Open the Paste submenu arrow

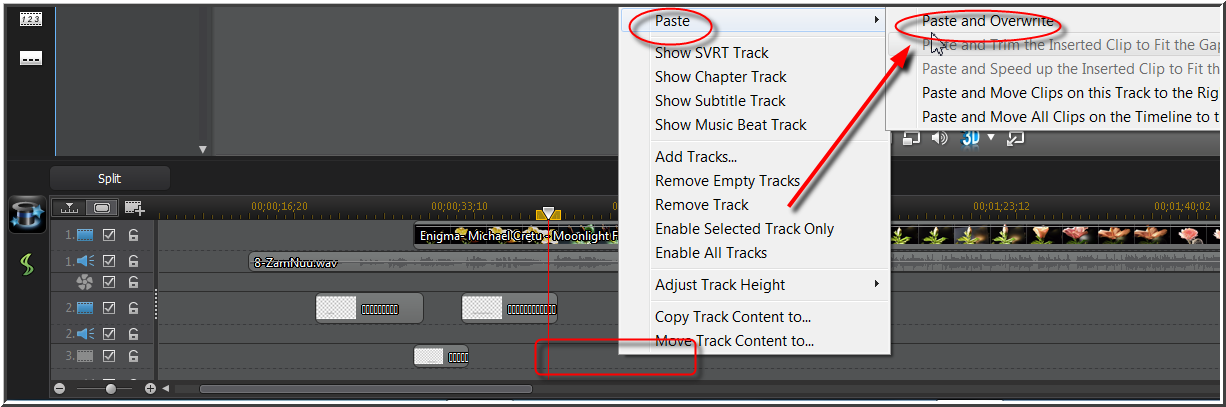pyautogui.click(x=876, y=20)
